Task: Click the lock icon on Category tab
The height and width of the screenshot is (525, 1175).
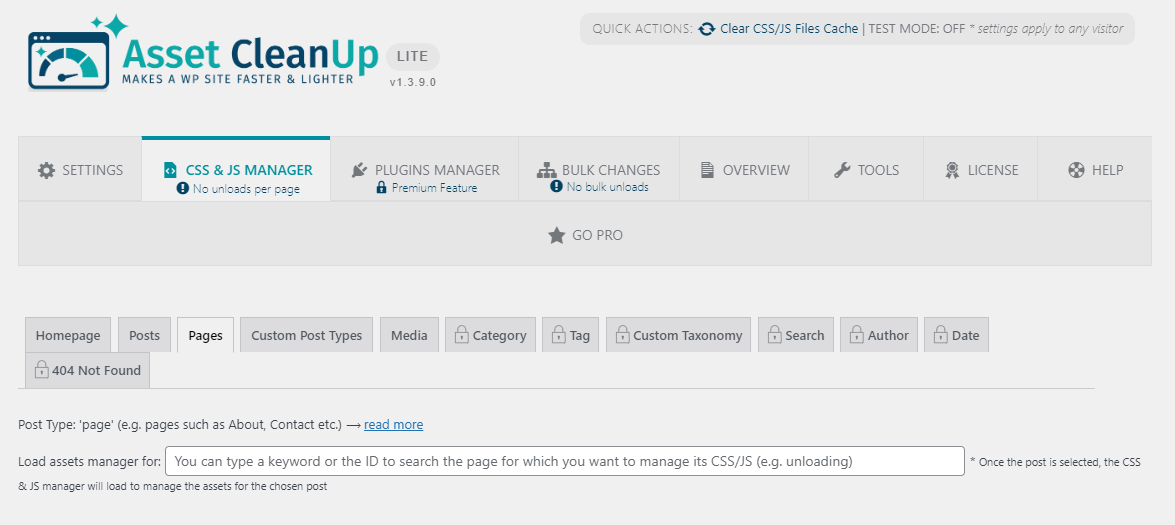Action: [461, 335]
